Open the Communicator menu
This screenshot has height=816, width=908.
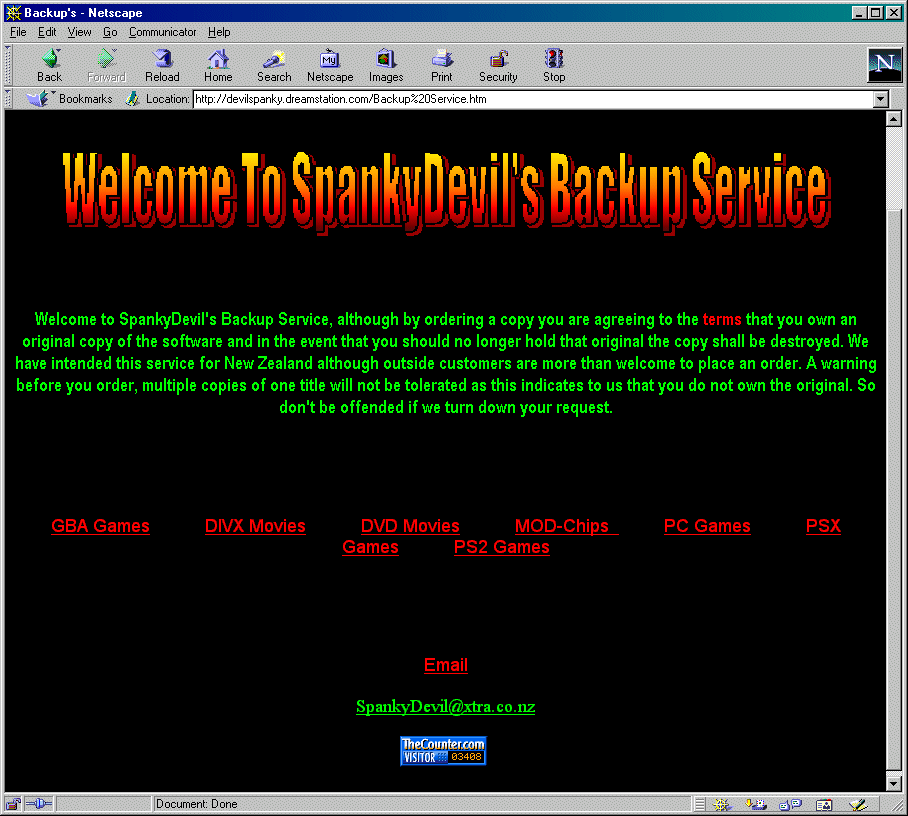pos(162,32)
